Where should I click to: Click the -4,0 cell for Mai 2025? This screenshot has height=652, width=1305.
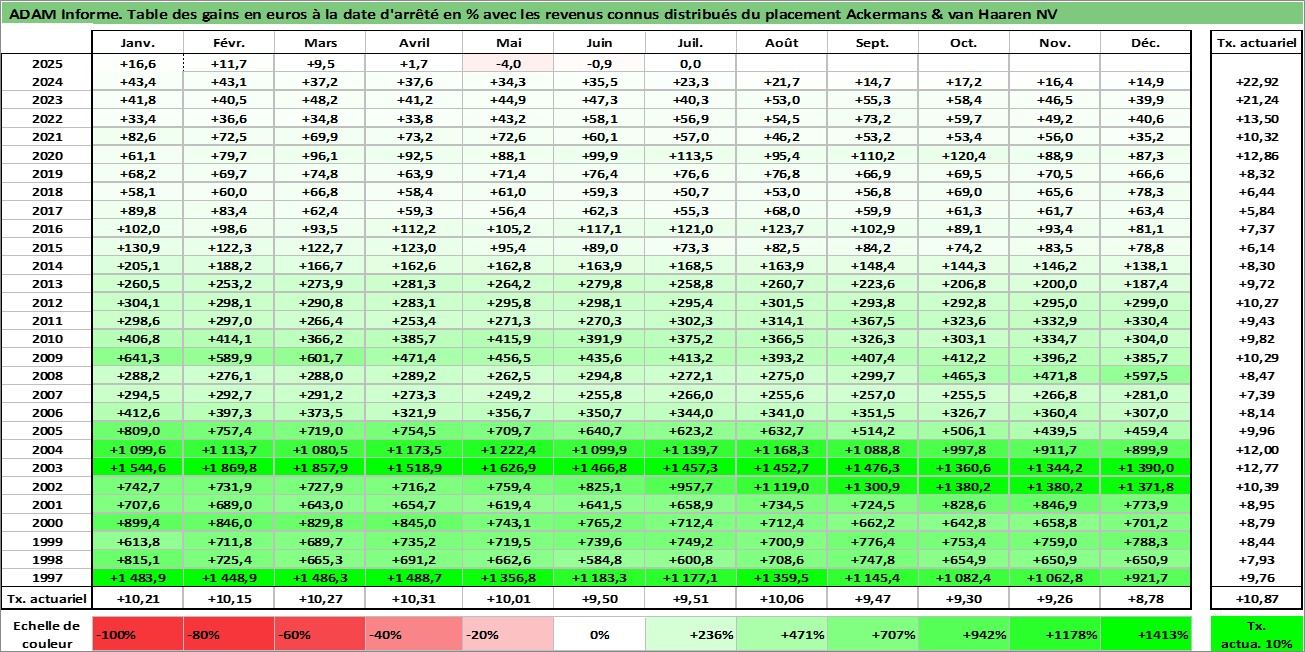(507, 63)
